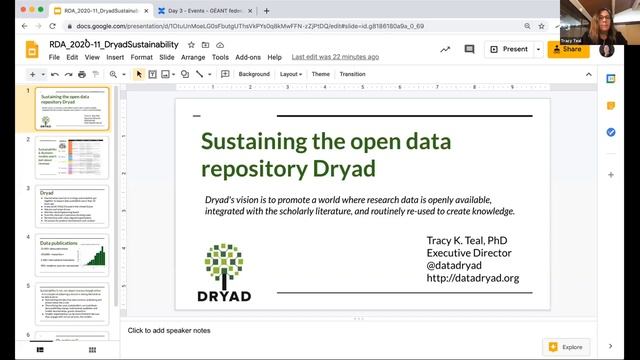Open the Insert menu
640x360 pixels.
[x=115, y=57]
